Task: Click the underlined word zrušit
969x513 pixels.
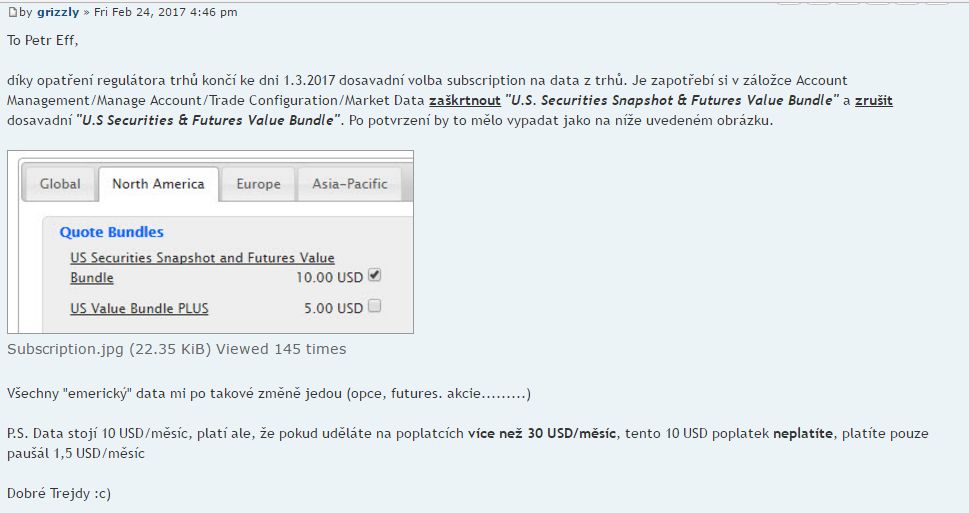Action: [874, 100]
